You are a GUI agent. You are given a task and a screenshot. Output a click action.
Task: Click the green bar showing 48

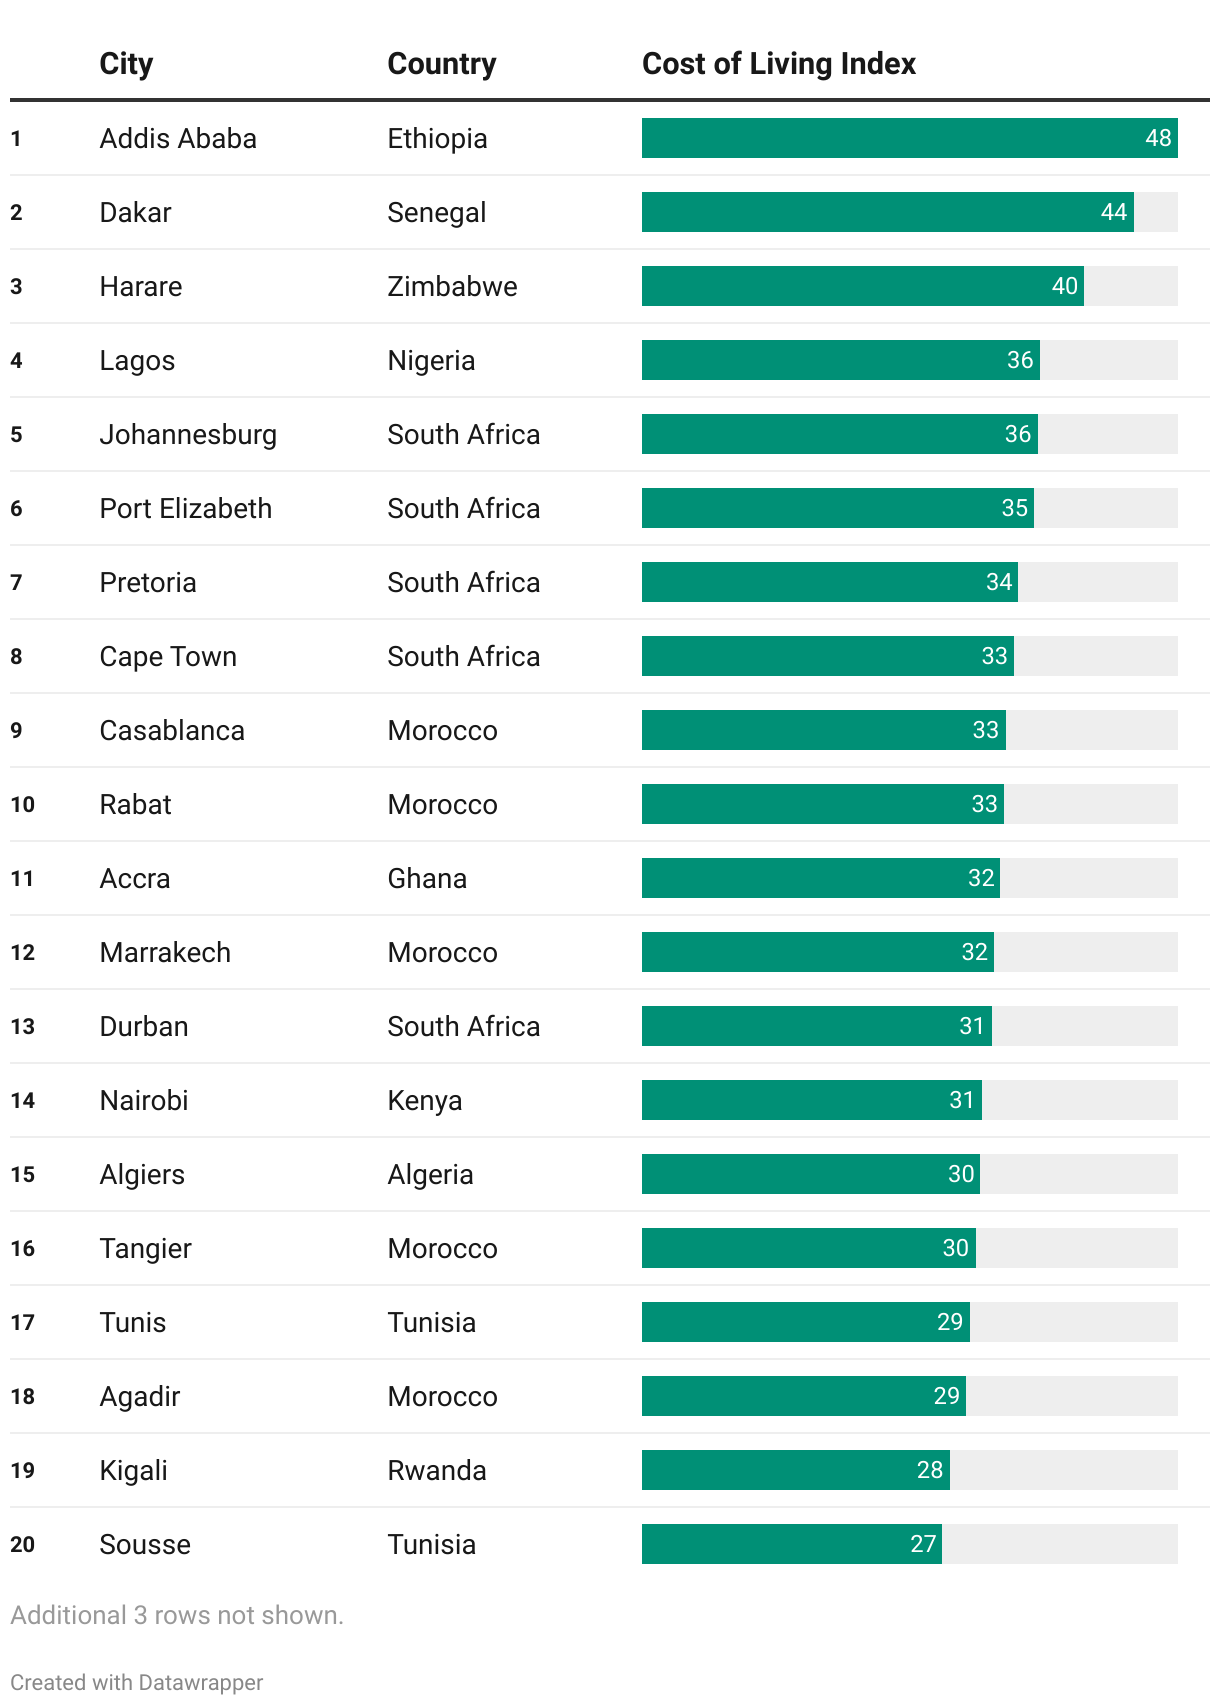909,138
